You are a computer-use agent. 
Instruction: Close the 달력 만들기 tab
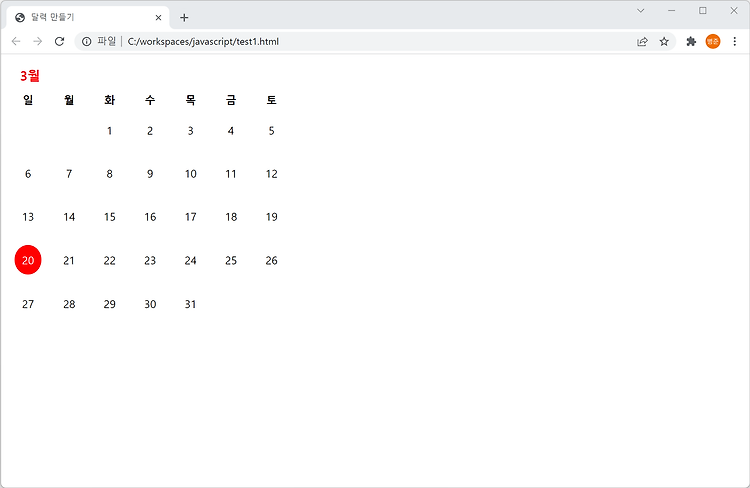tap(158, 18)
